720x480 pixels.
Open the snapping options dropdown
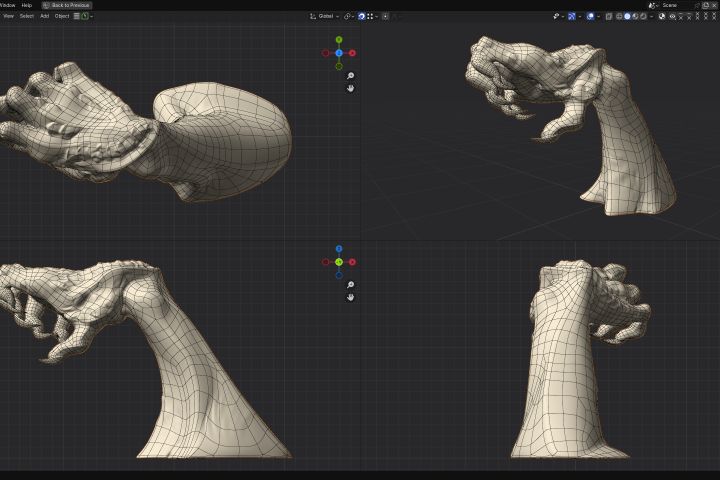[x=372, y=16]
